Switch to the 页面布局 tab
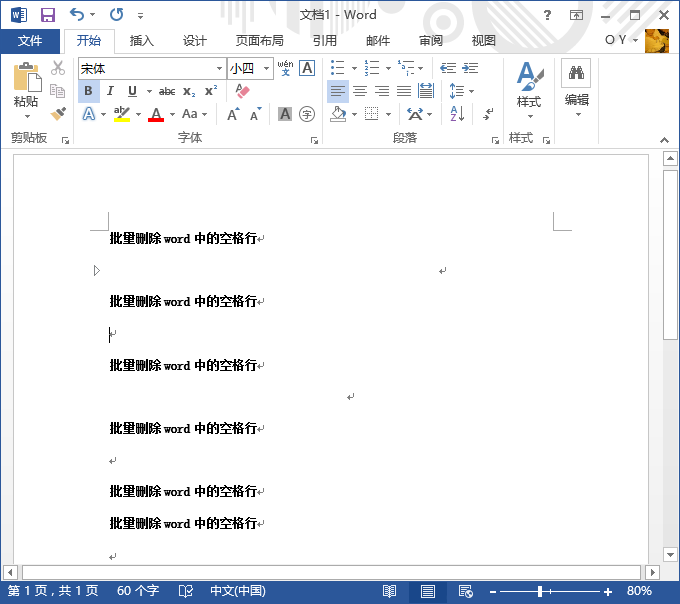 (259, 41)
